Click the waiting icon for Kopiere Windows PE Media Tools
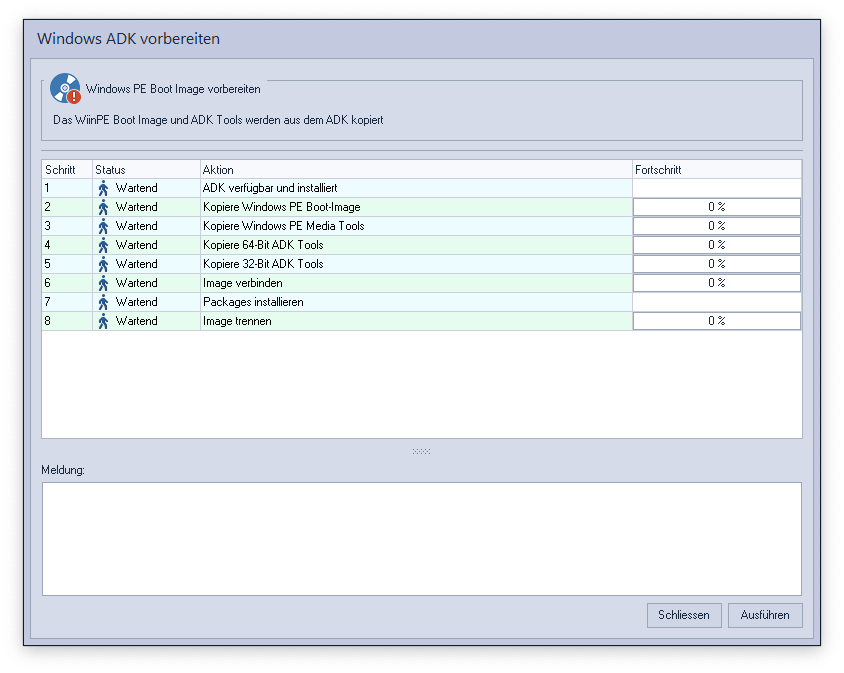Image resolution: width=844 pixels, height=673 pixels. tap(103, 226)
